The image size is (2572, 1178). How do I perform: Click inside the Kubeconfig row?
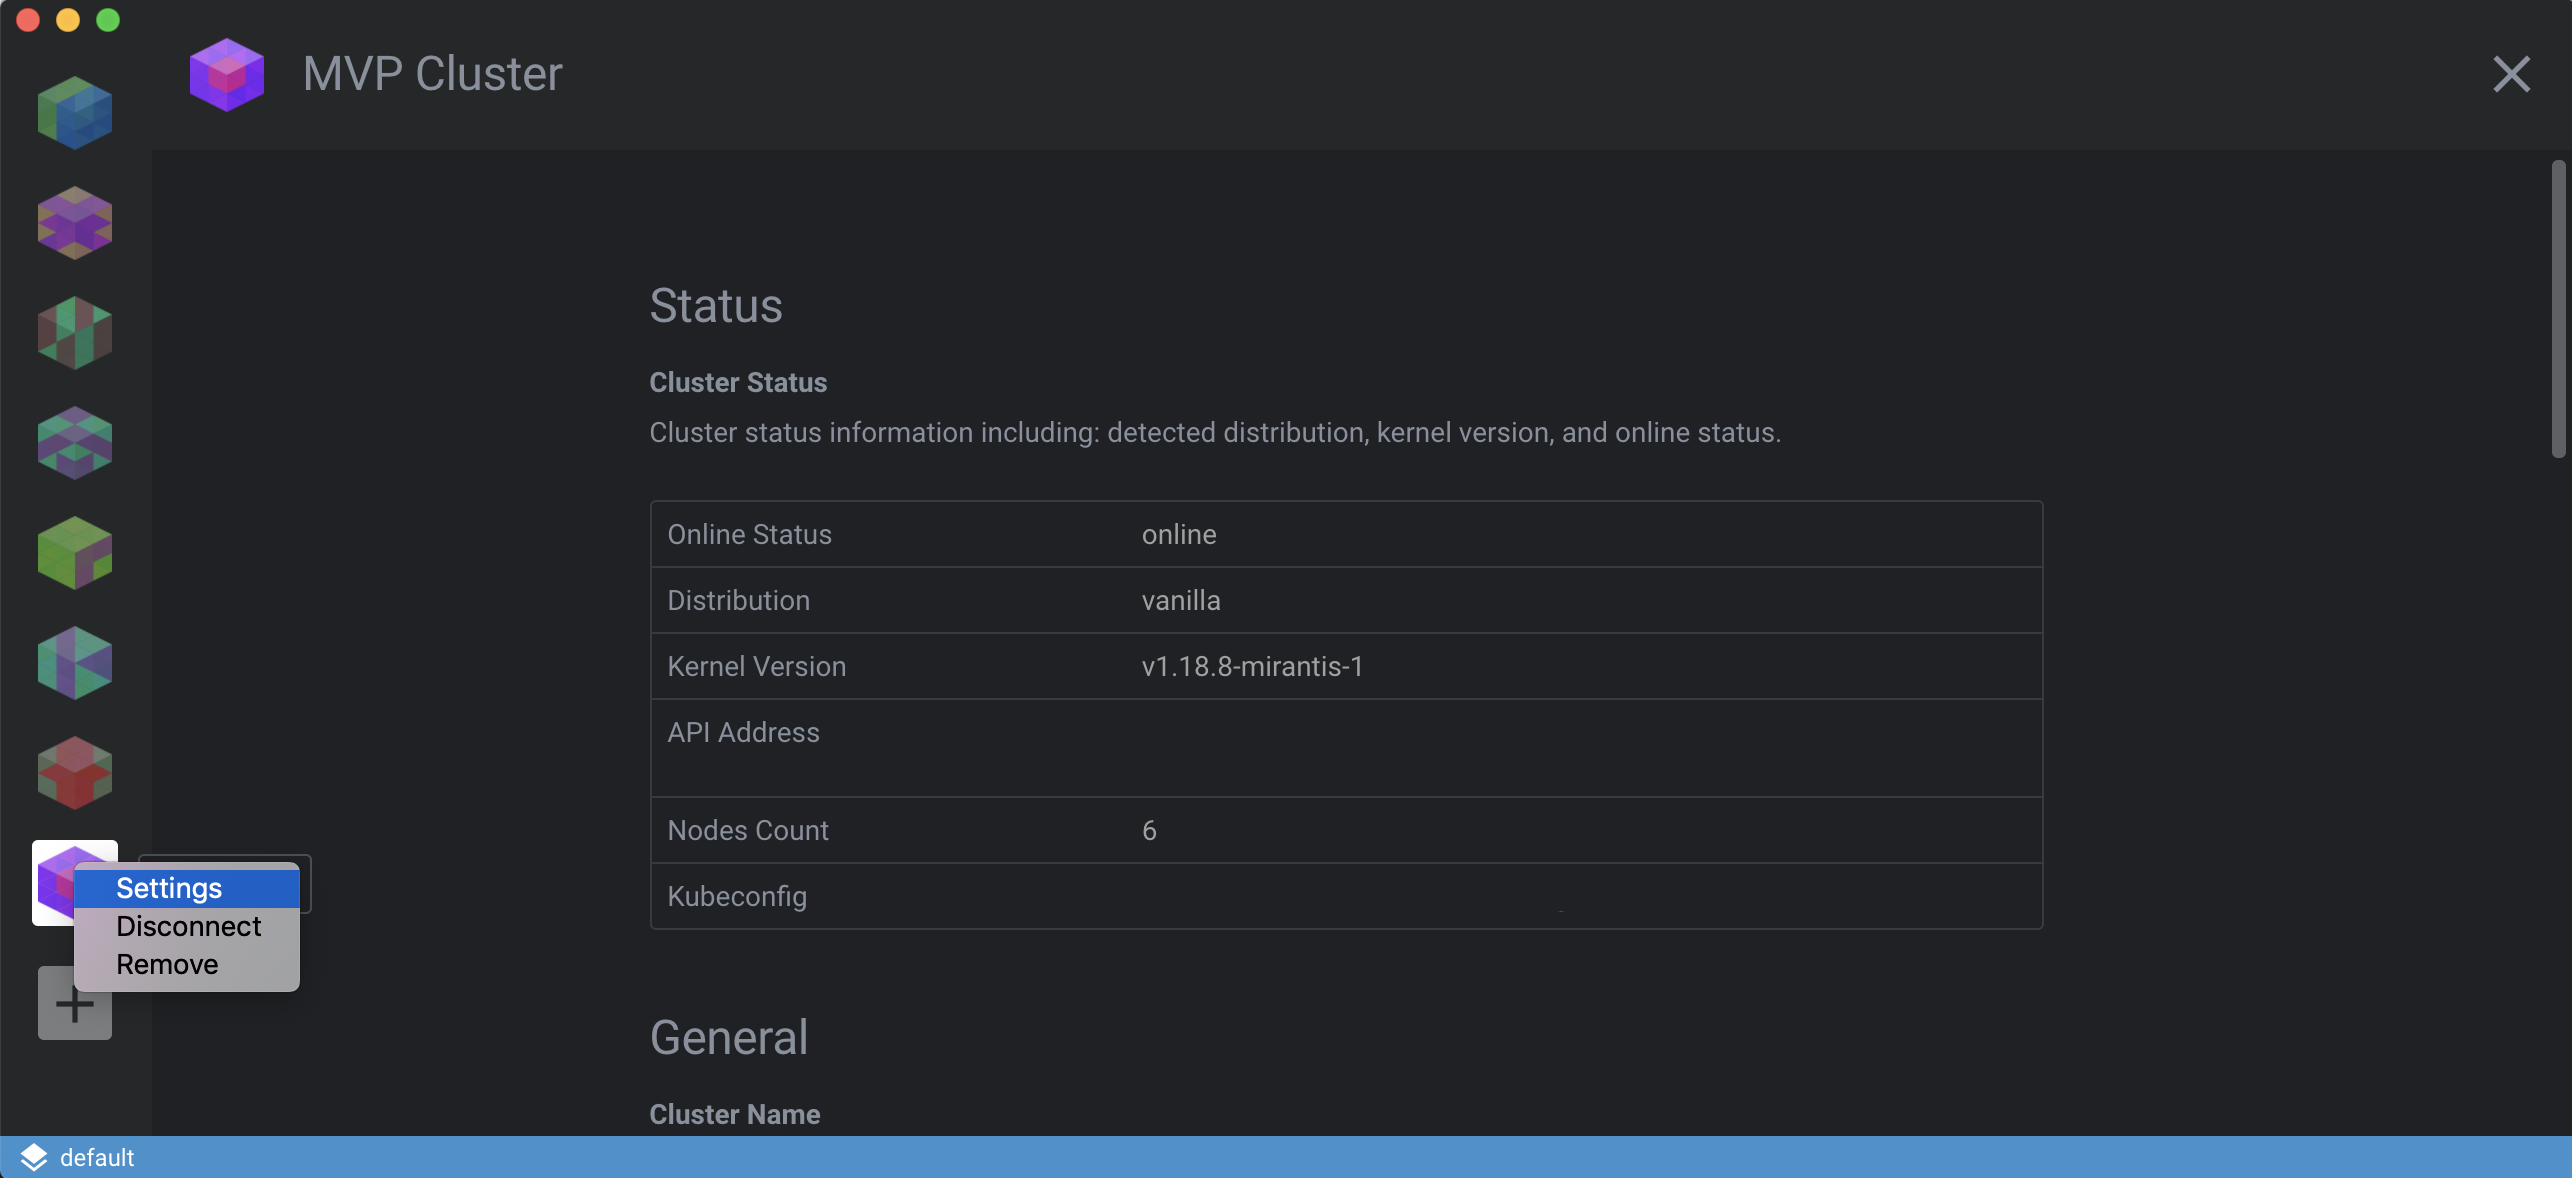click(x=1400, y=897)
